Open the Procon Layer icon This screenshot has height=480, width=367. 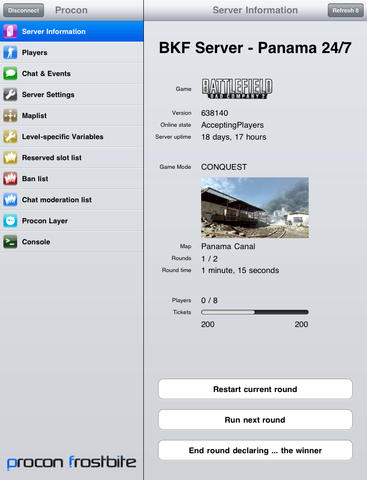[x=10, y=220]
